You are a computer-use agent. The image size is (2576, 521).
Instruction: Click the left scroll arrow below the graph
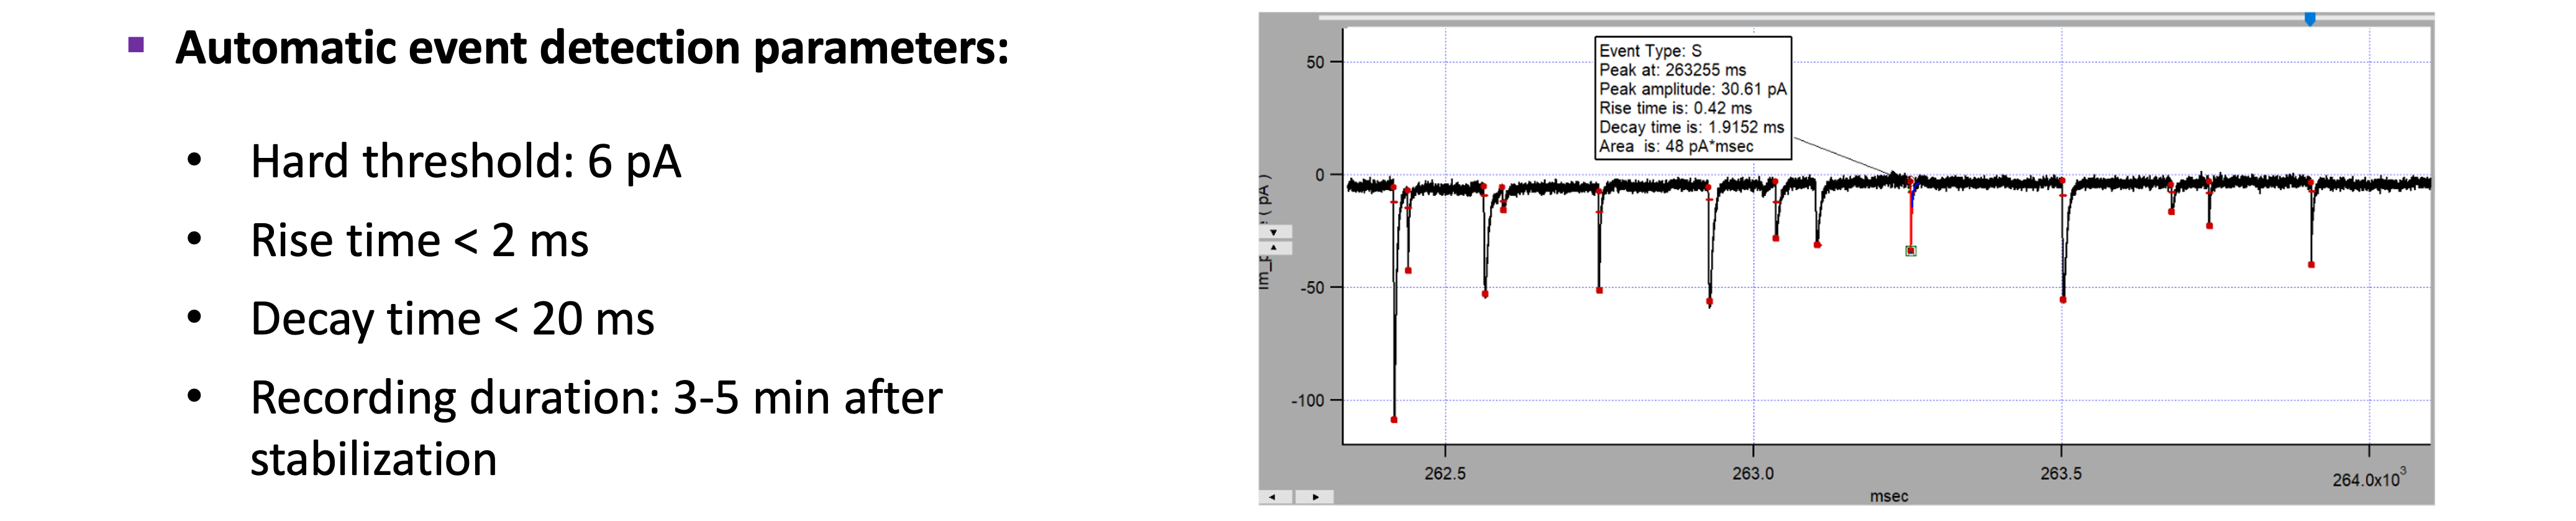click(x=1273, y=496)
